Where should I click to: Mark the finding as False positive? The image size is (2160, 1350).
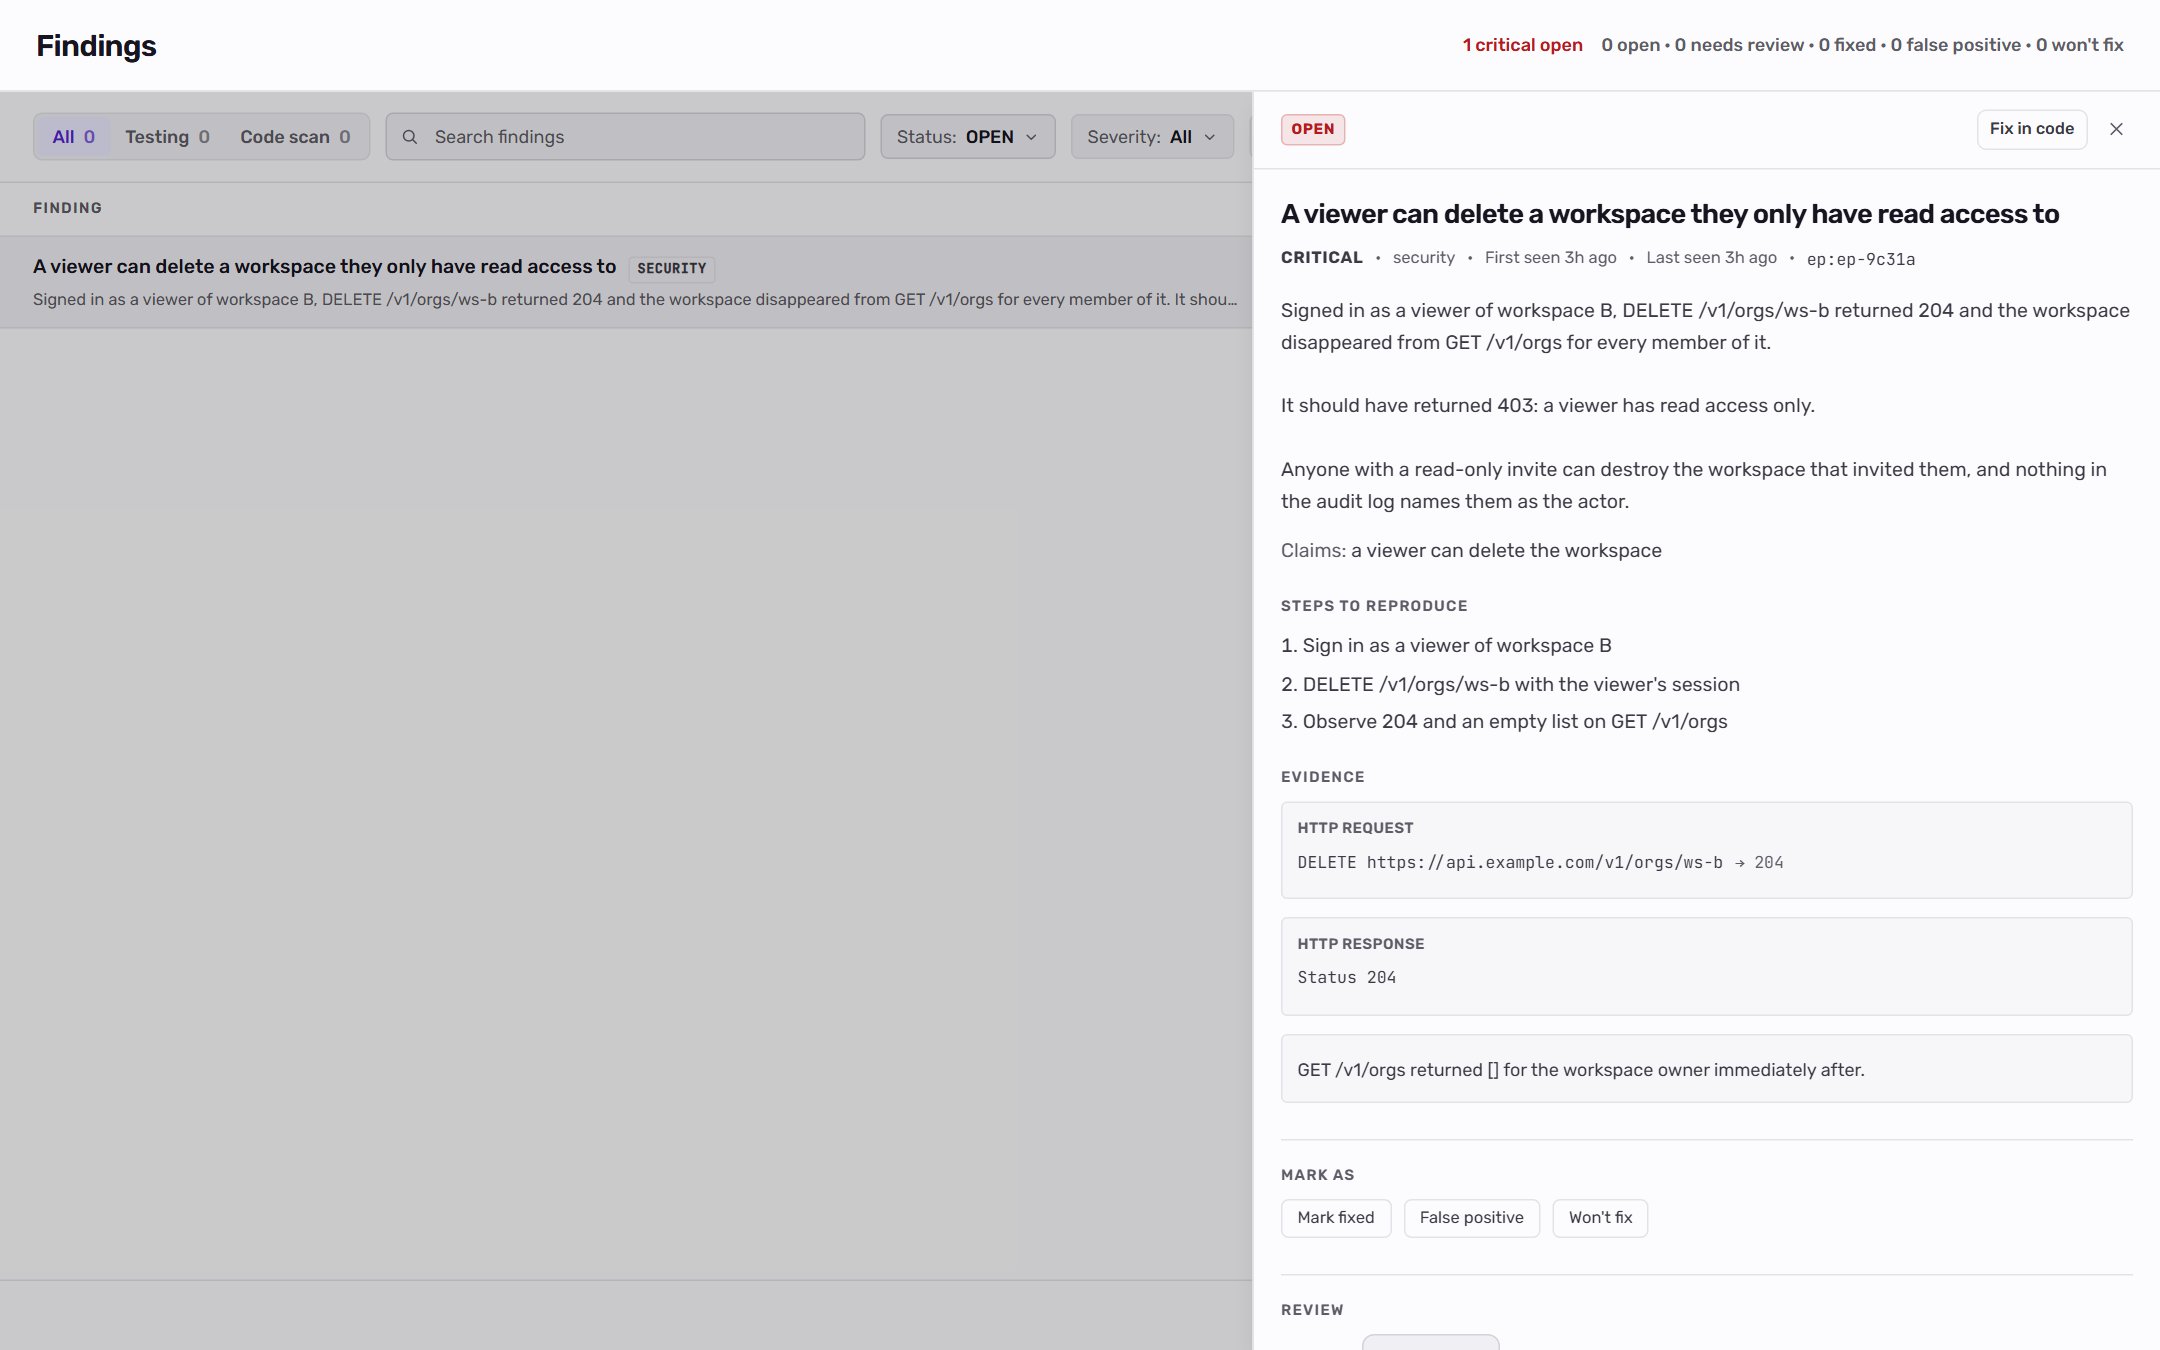click(x=1471, y=1218)
